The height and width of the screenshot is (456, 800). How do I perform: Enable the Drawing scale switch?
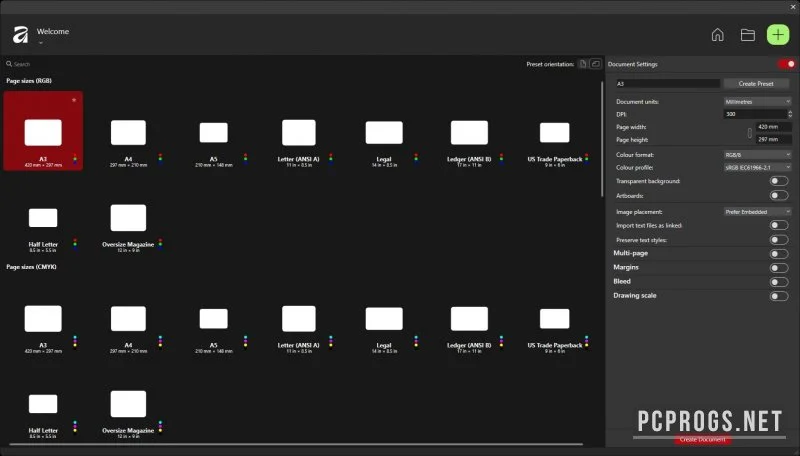pyautogui.click(x=779, y=296)
